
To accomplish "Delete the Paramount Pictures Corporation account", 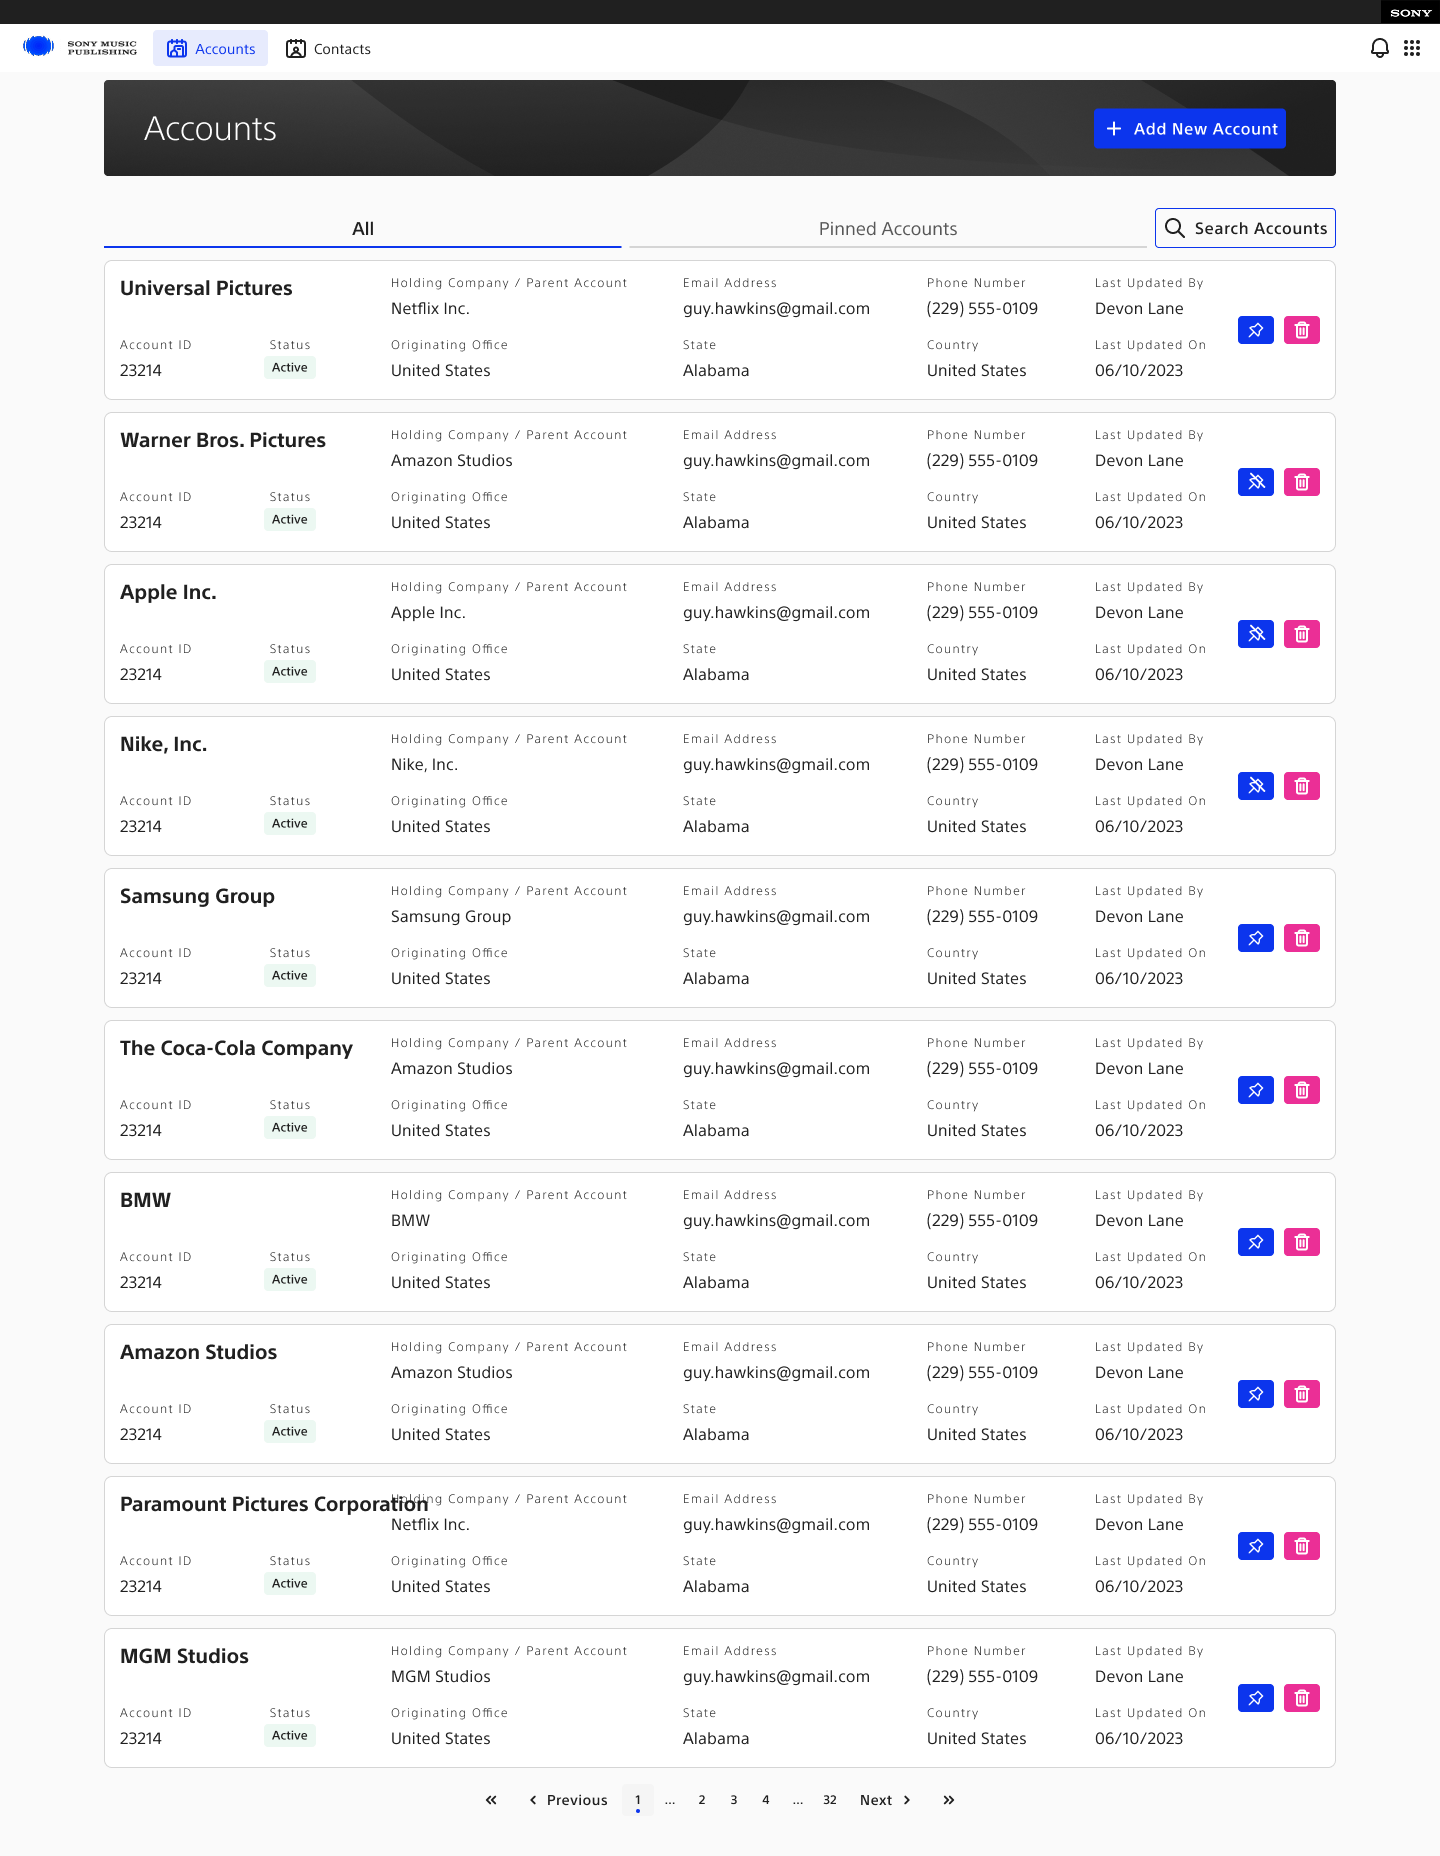I will coord(1302,1546).
